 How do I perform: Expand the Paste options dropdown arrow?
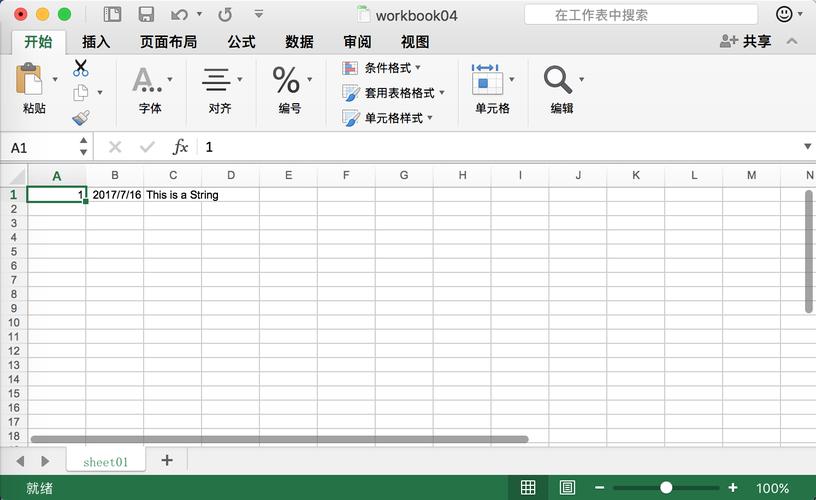point(55,79)
